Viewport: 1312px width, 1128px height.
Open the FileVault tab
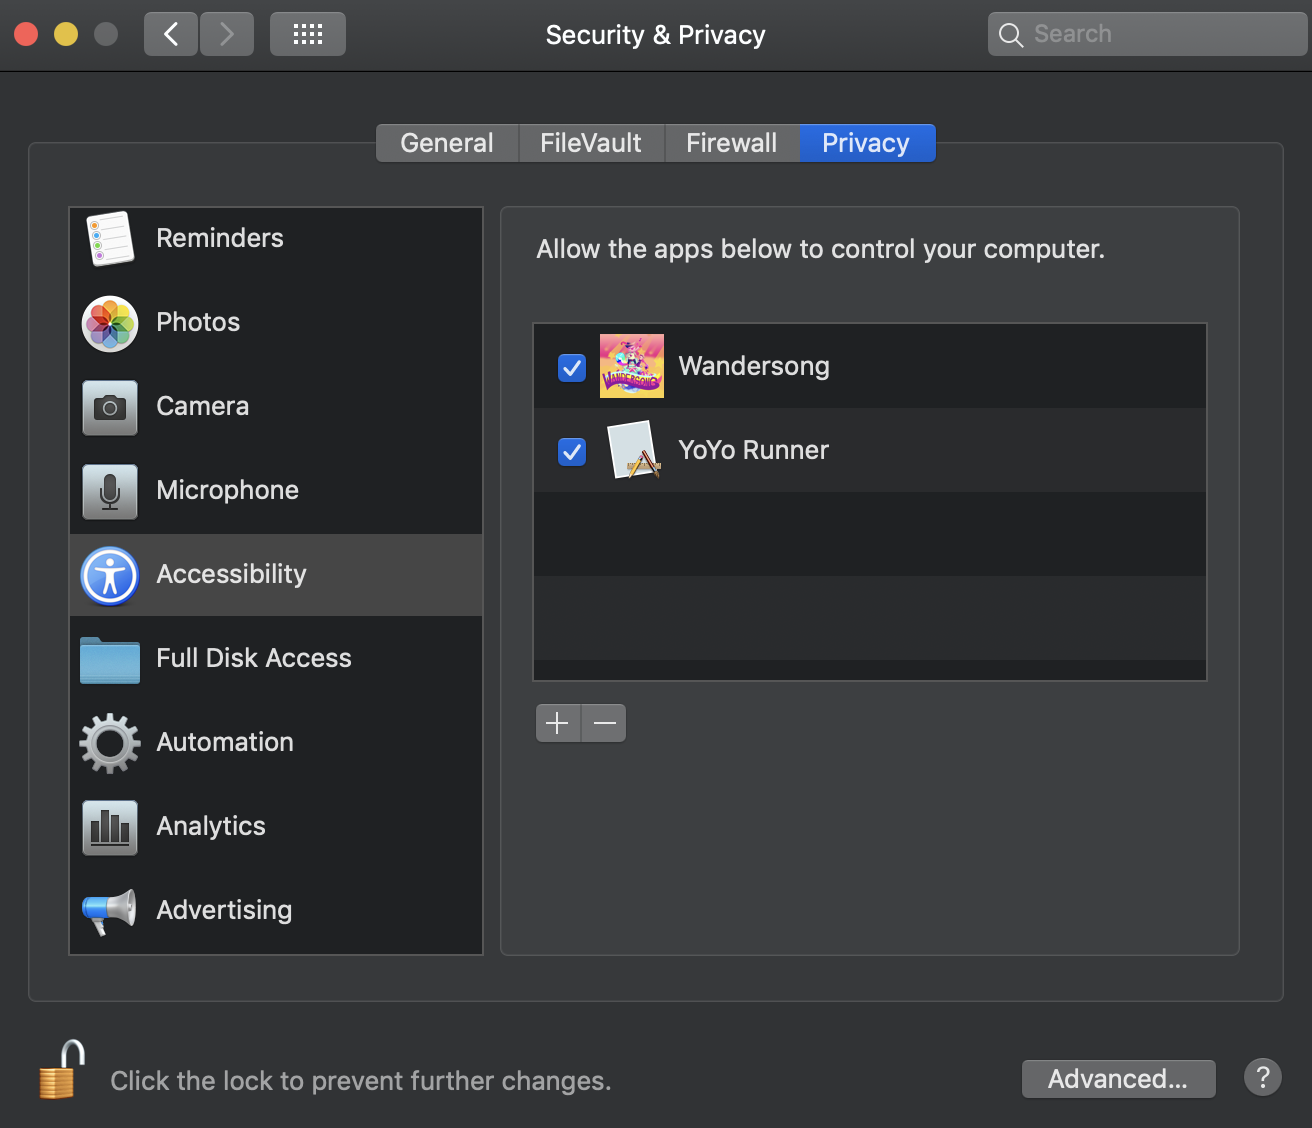[591, 143]
